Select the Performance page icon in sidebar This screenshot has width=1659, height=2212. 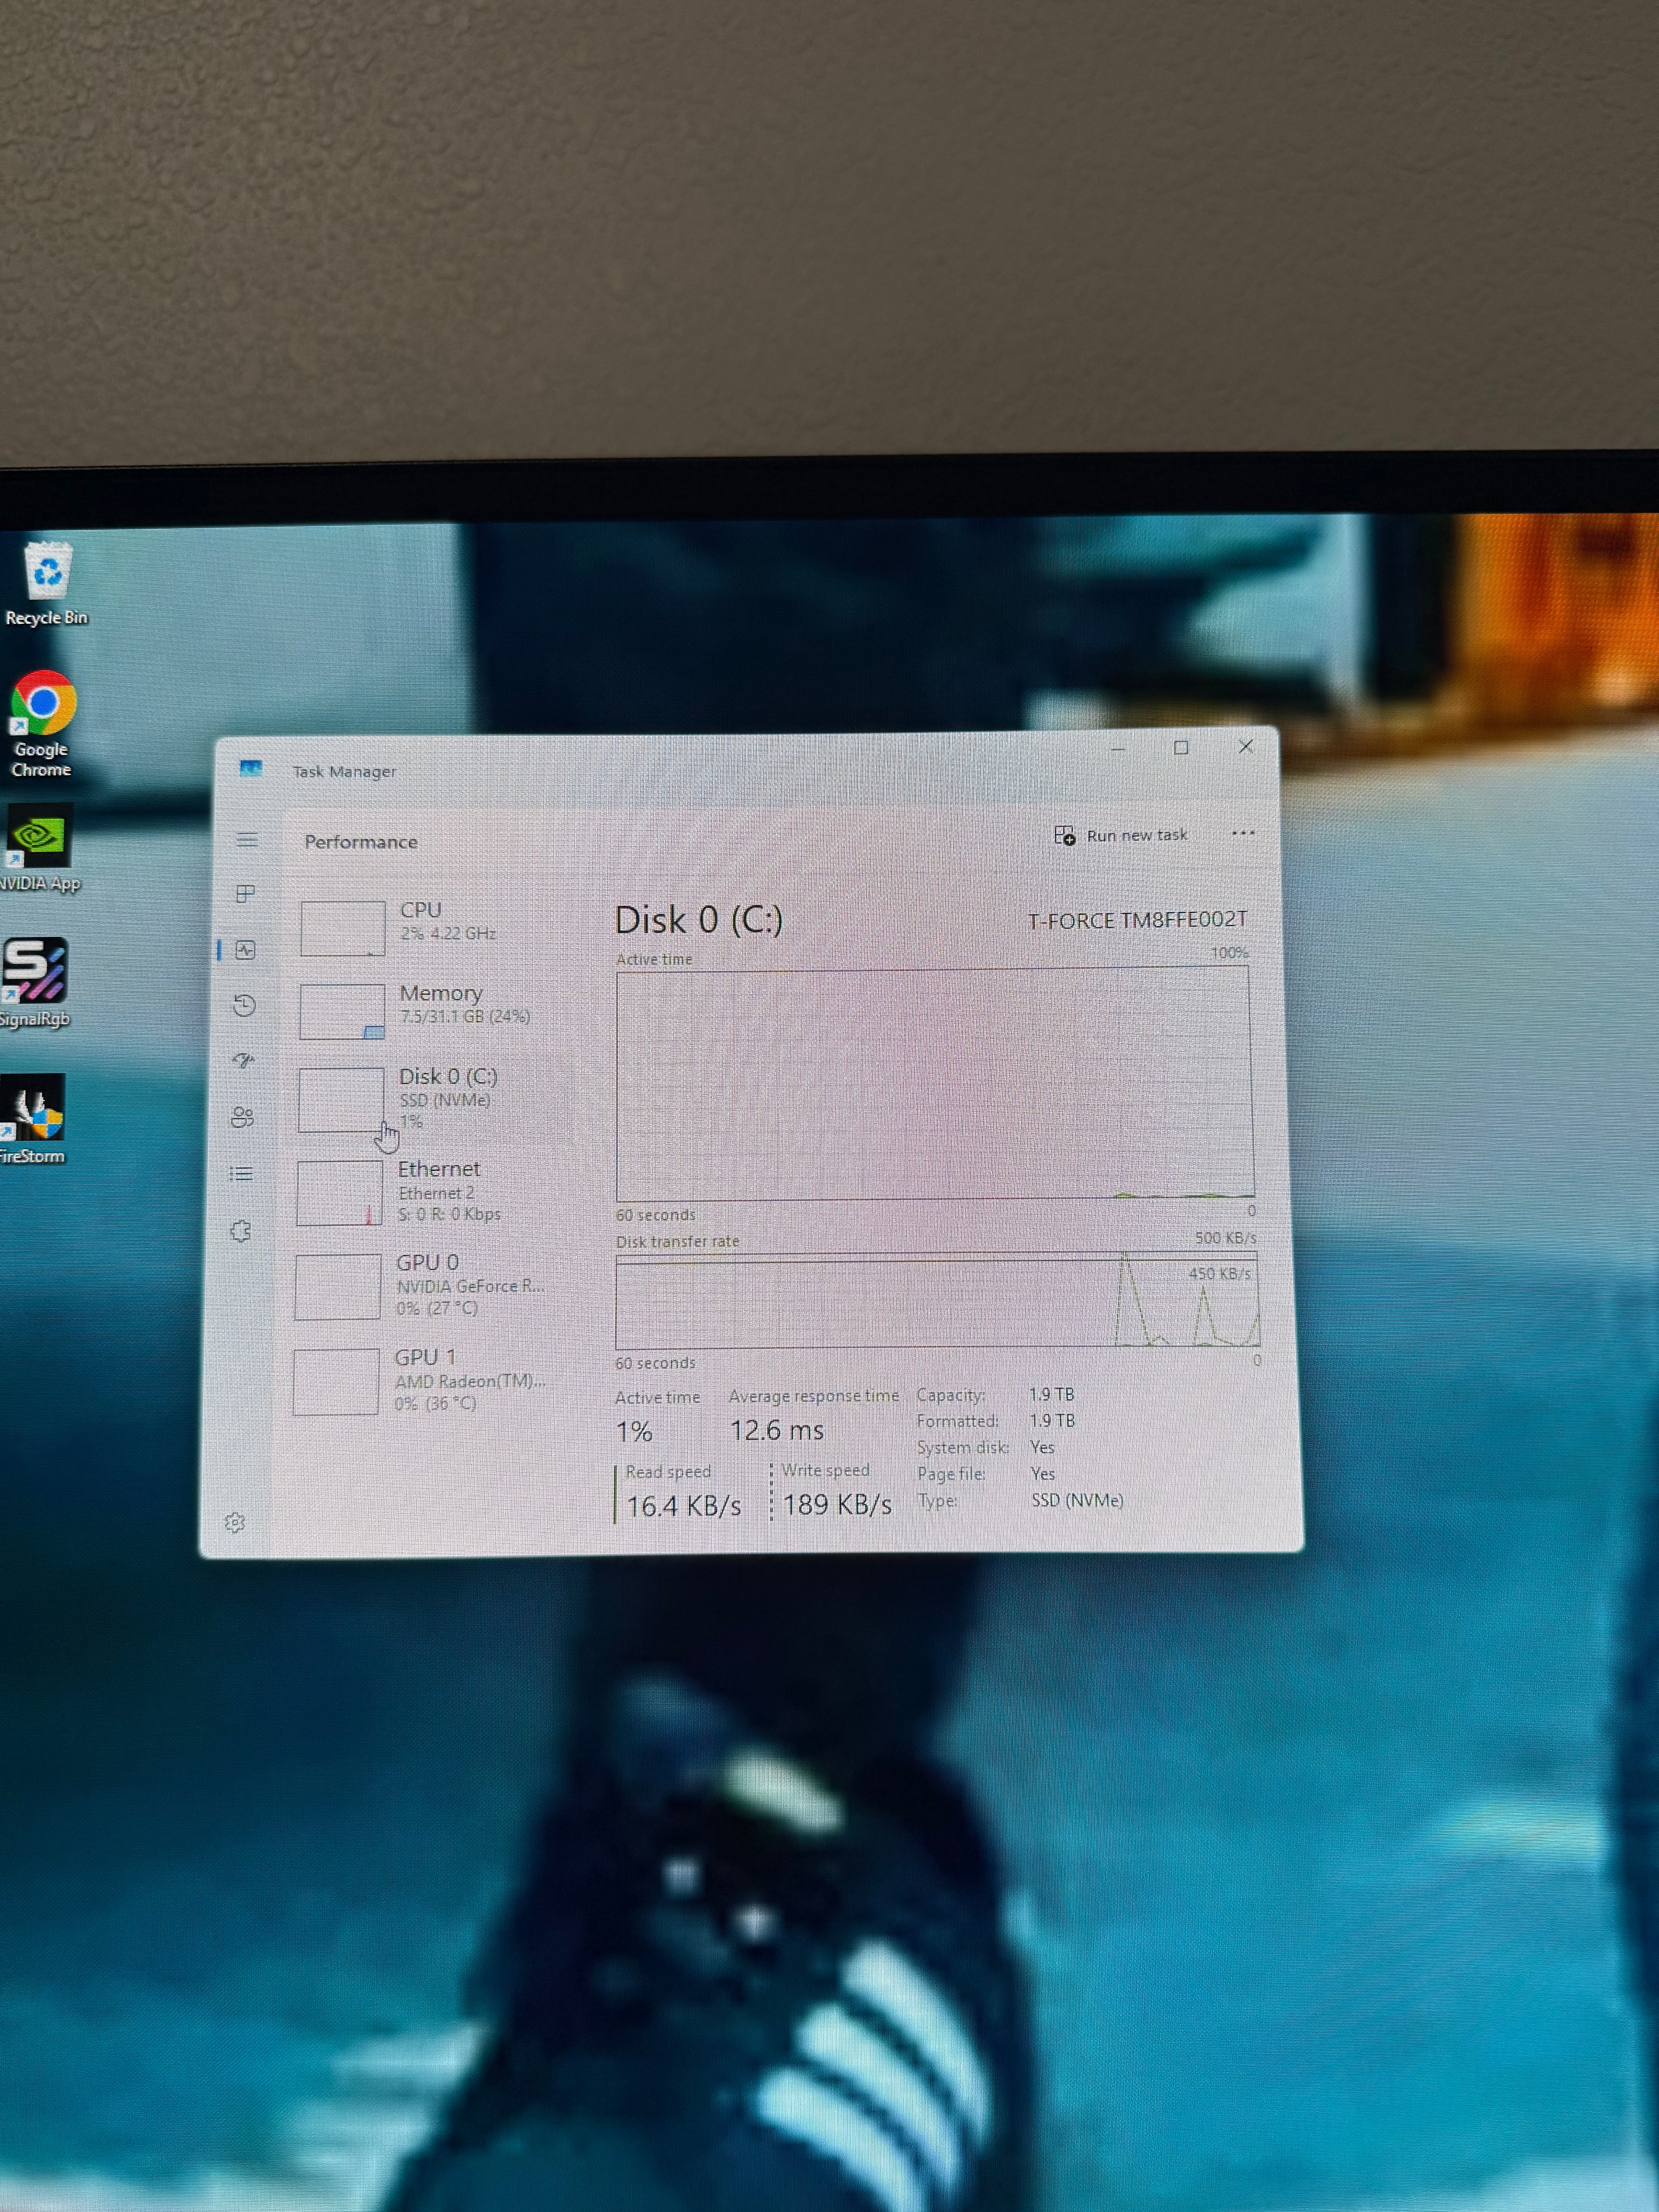pos(245,950)
